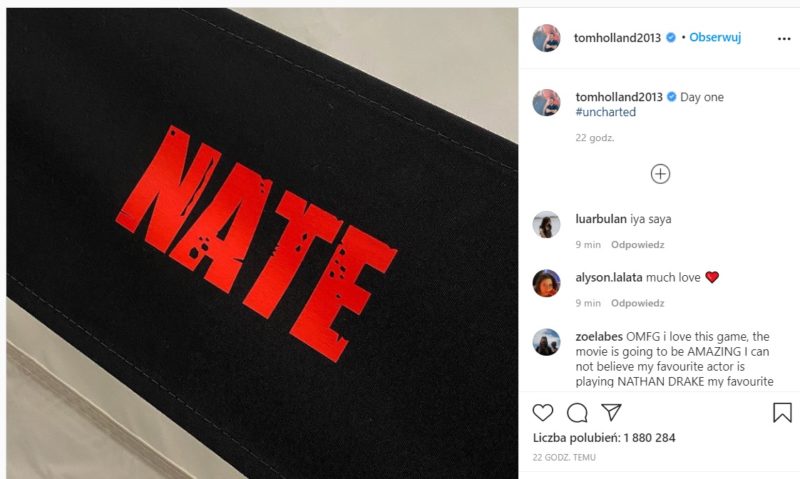Open alyson.lalata username link

[609, 278]
